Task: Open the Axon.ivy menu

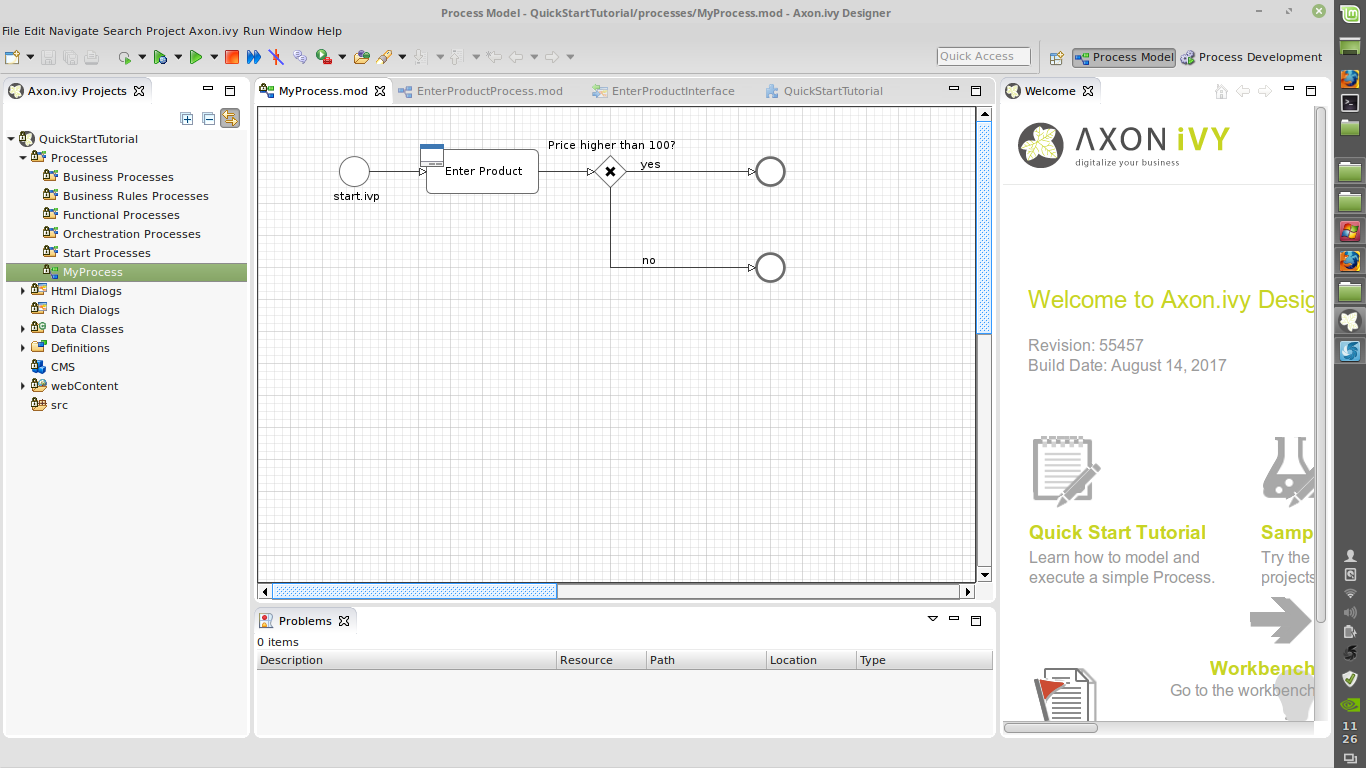Action: [x=214, y=31]
